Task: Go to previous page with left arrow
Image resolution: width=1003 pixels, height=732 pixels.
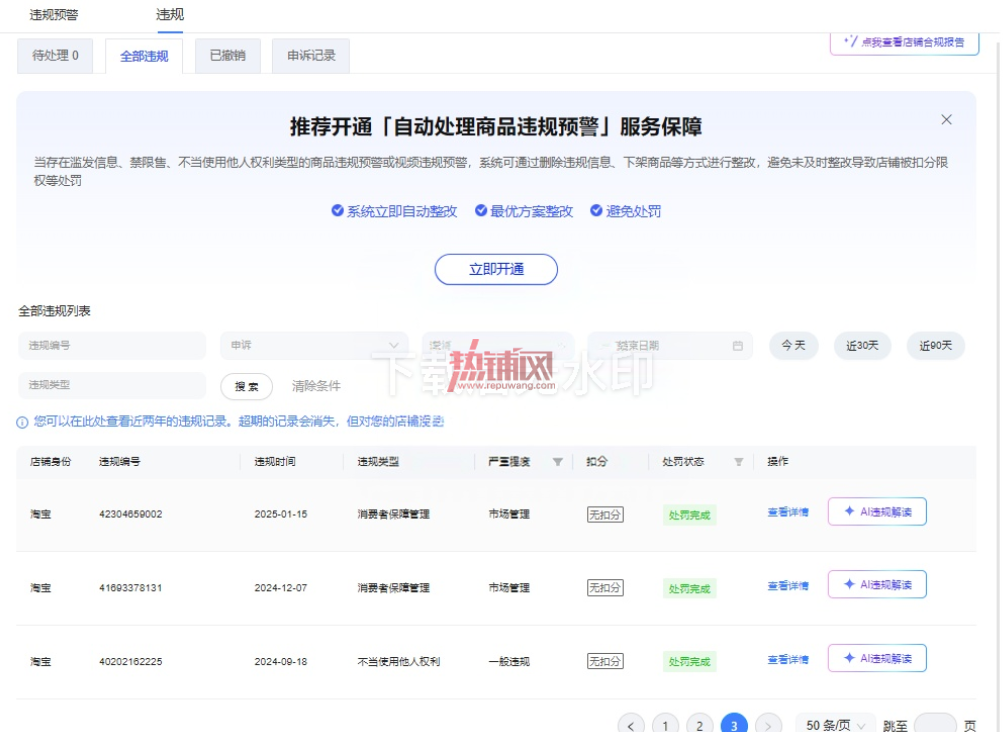Action: pos(631,725)
